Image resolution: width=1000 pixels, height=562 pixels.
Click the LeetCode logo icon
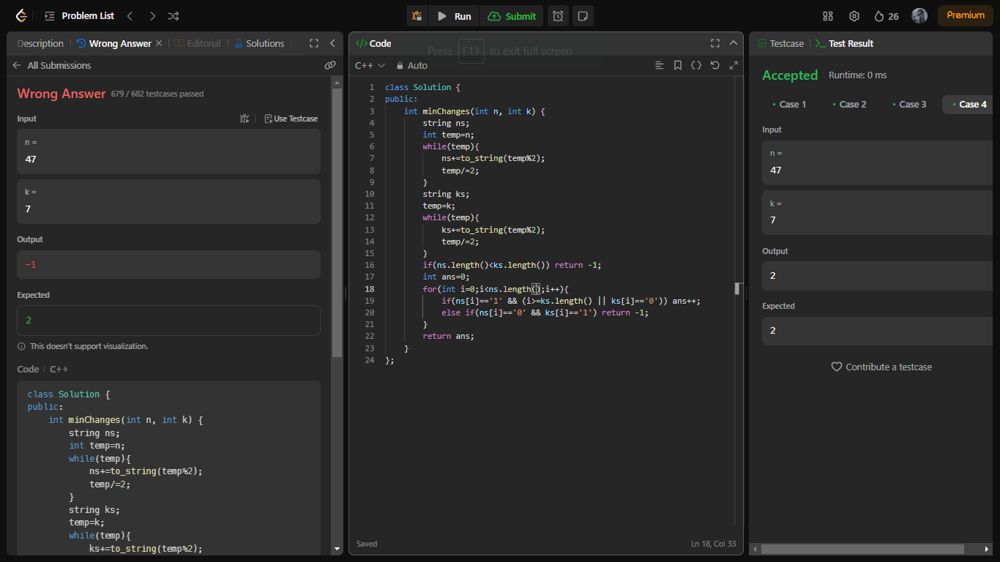pyautogui.click(x=21, y=16)
